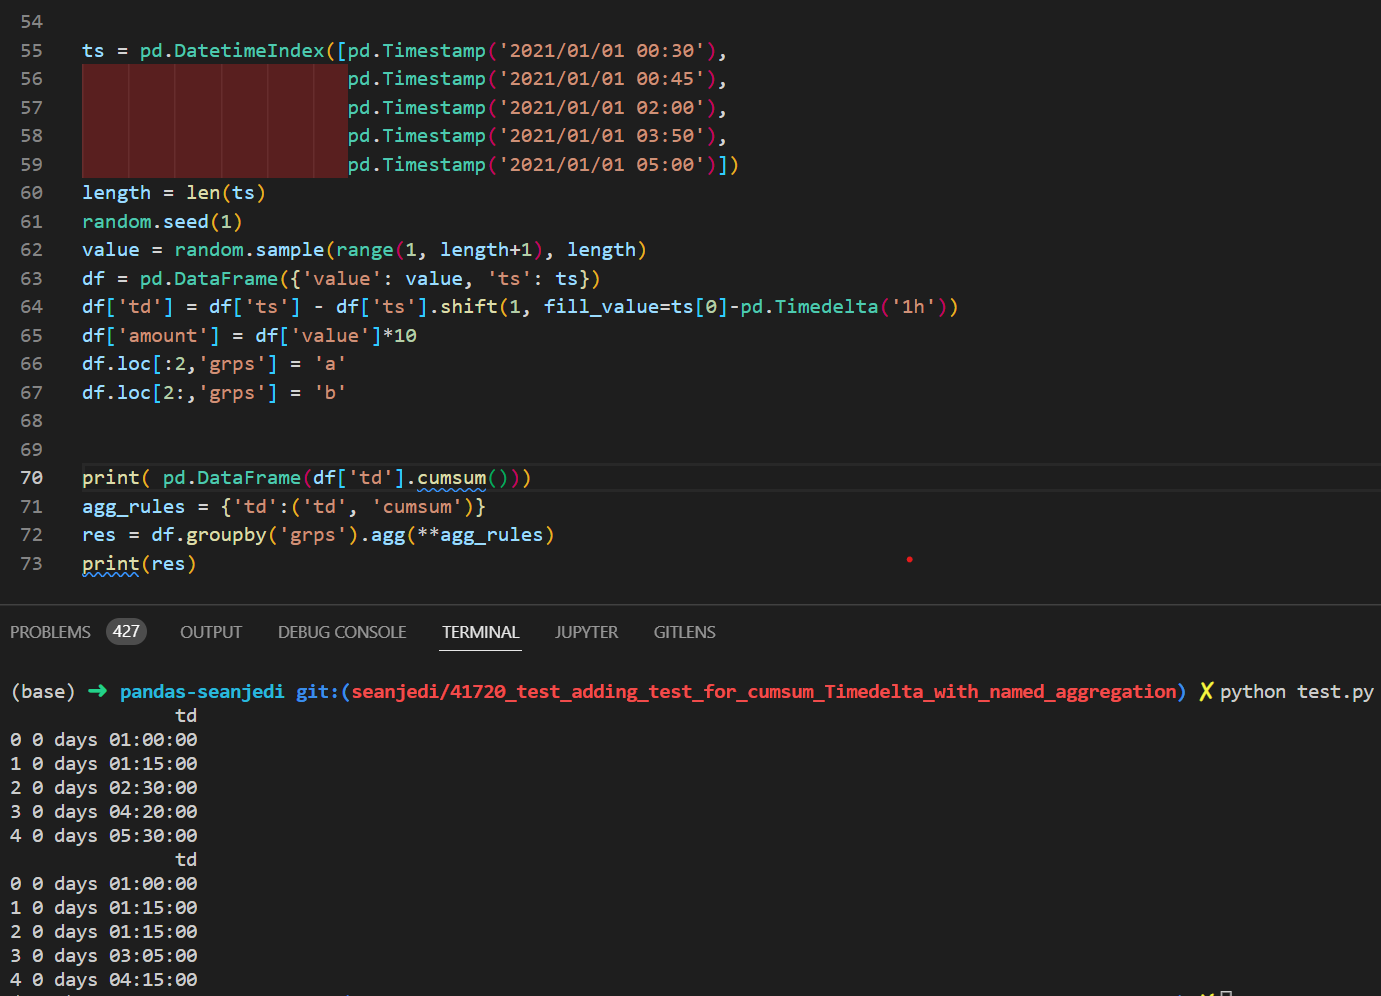Click the green arrow prompt symbol

click(x=97, y=691)
